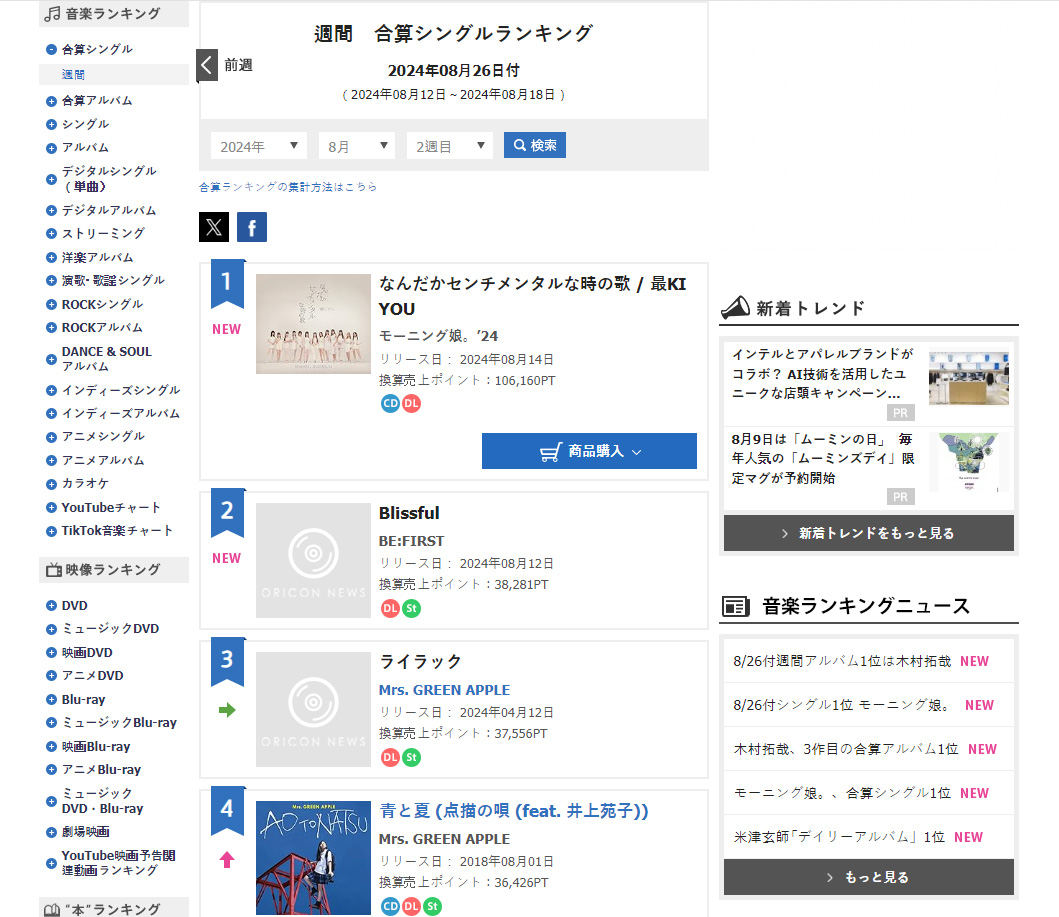Open news 木村拓哉、3作目の合算アルバム1位
This screenshot has width=1059, height=917.
click(846, 749)
